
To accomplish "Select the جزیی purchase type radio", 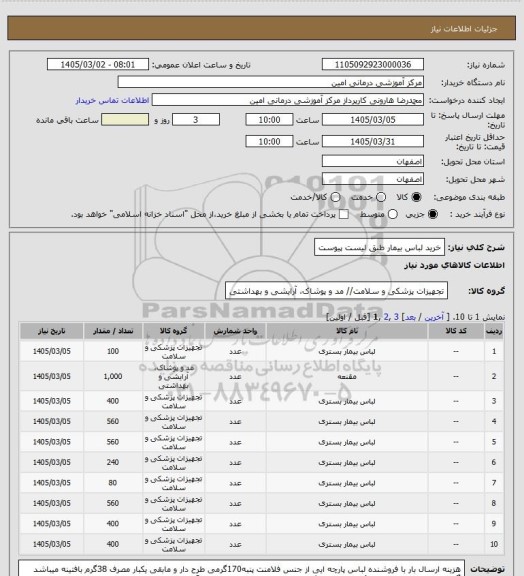I will (433, 214).
